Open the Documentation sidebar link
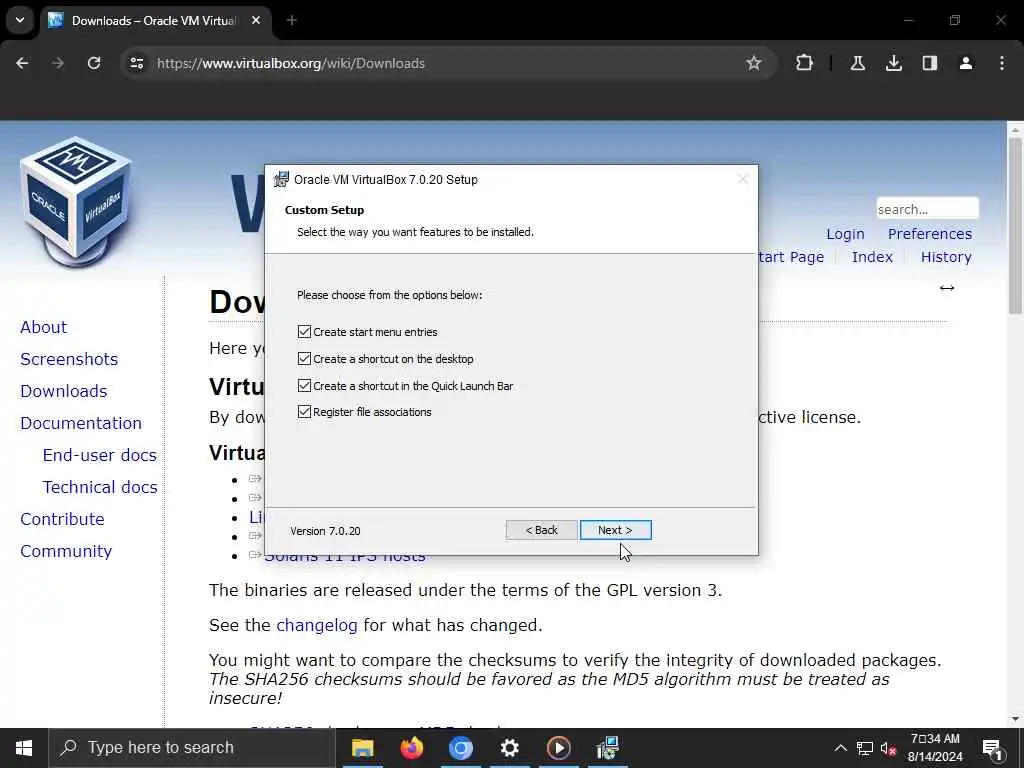The width and height of the screenshot is (1024, 768). [x=80, y=423]
